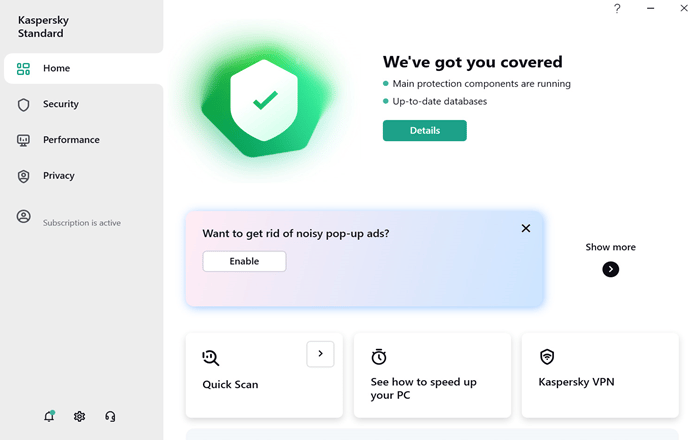Enable pop-up ads blocking
The image size is (700, 440).
244,261
